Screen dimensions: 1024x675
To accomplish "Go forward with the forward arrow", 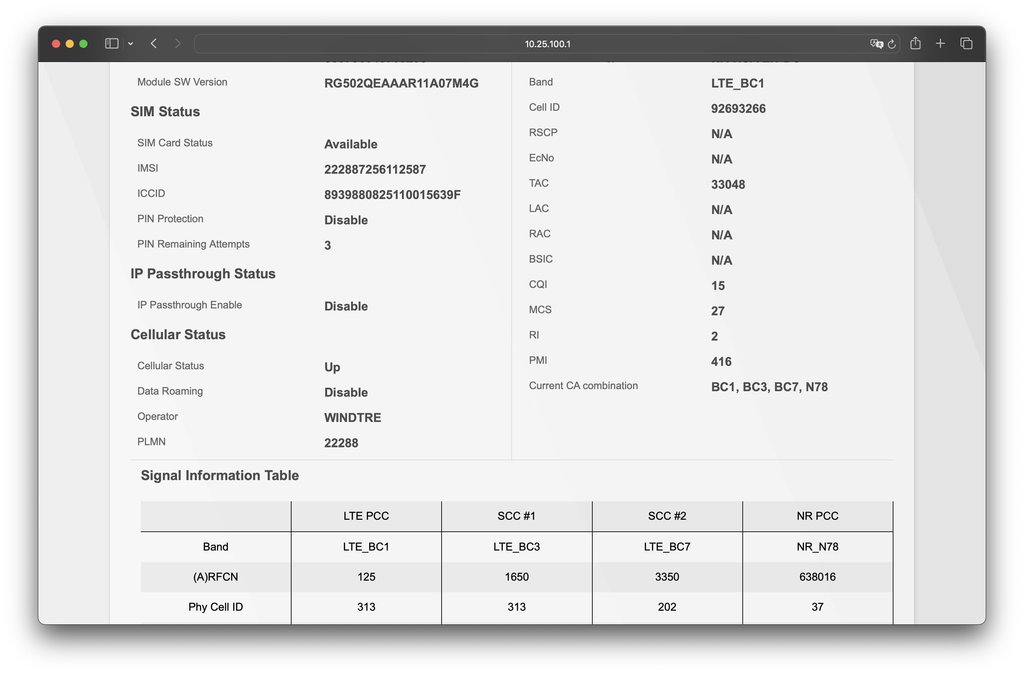I will click(178, 44).
